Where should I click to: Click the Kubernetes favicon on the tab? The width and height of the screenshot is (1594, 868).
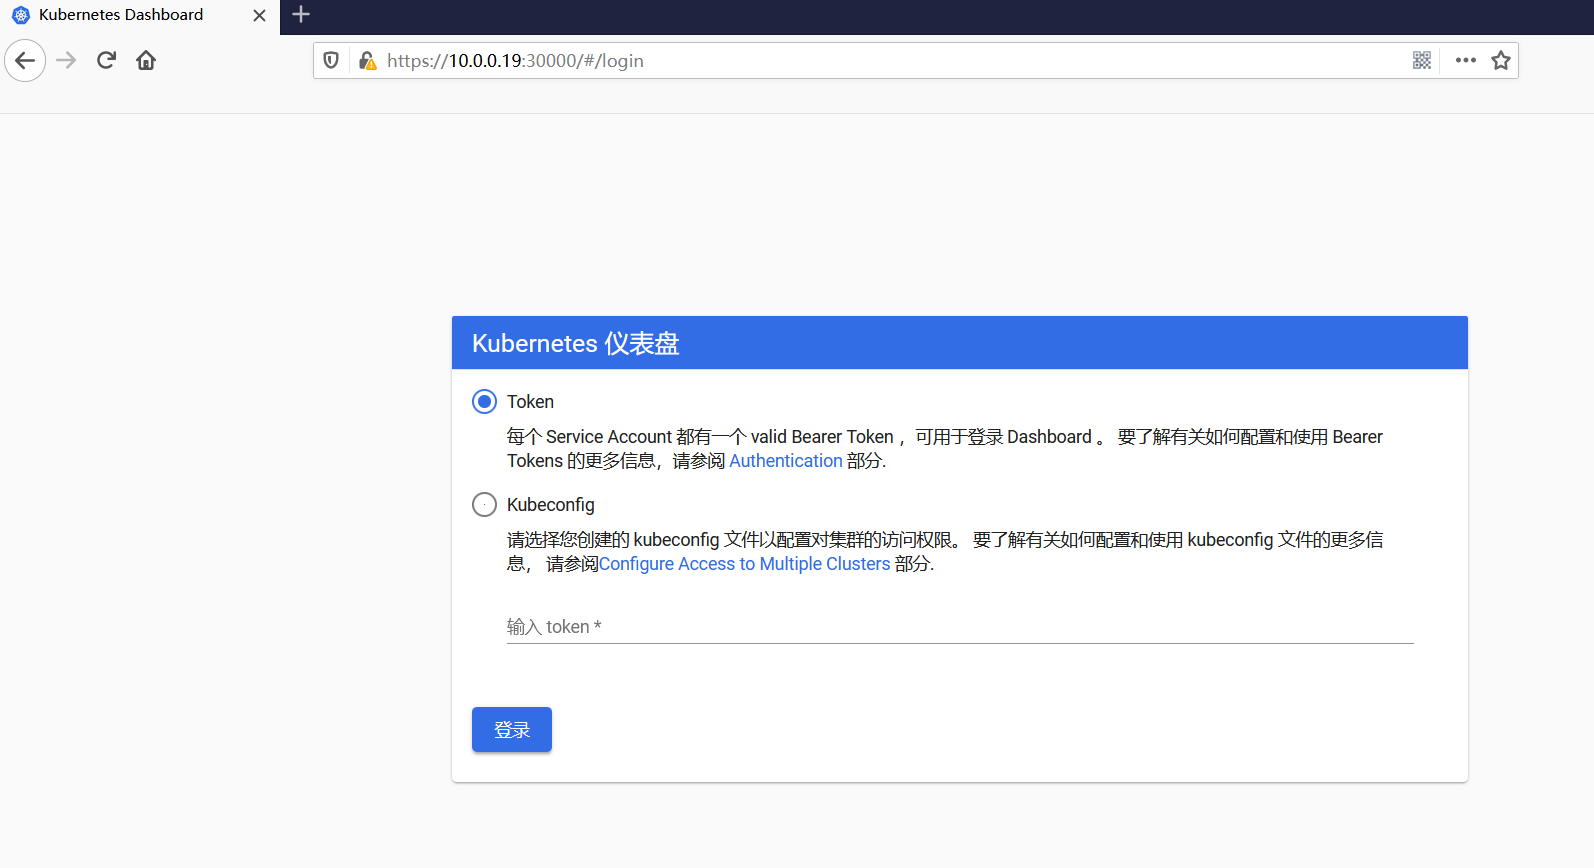click(x=21, y=15)
